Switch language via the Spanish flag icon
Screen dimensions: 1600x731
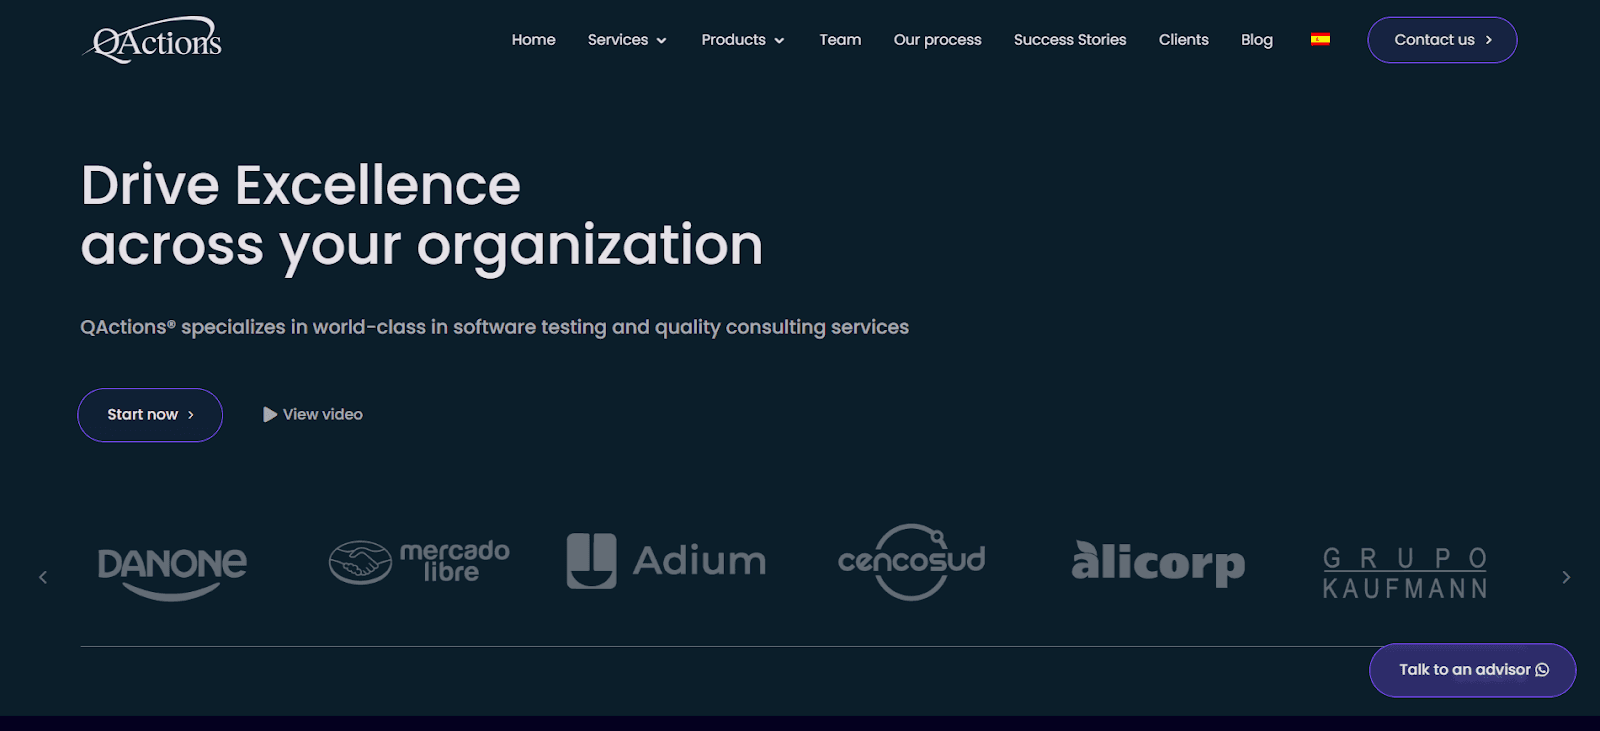(1320, 40)
